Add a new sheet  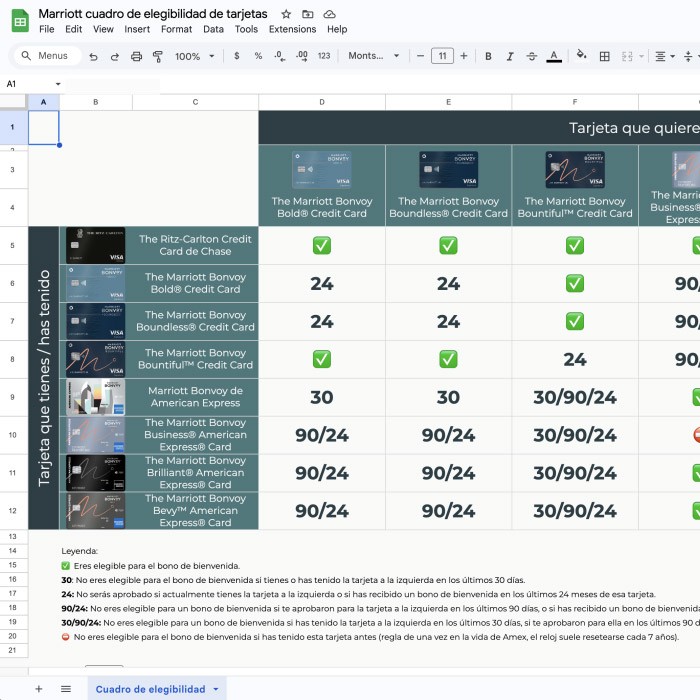point(39,689)
